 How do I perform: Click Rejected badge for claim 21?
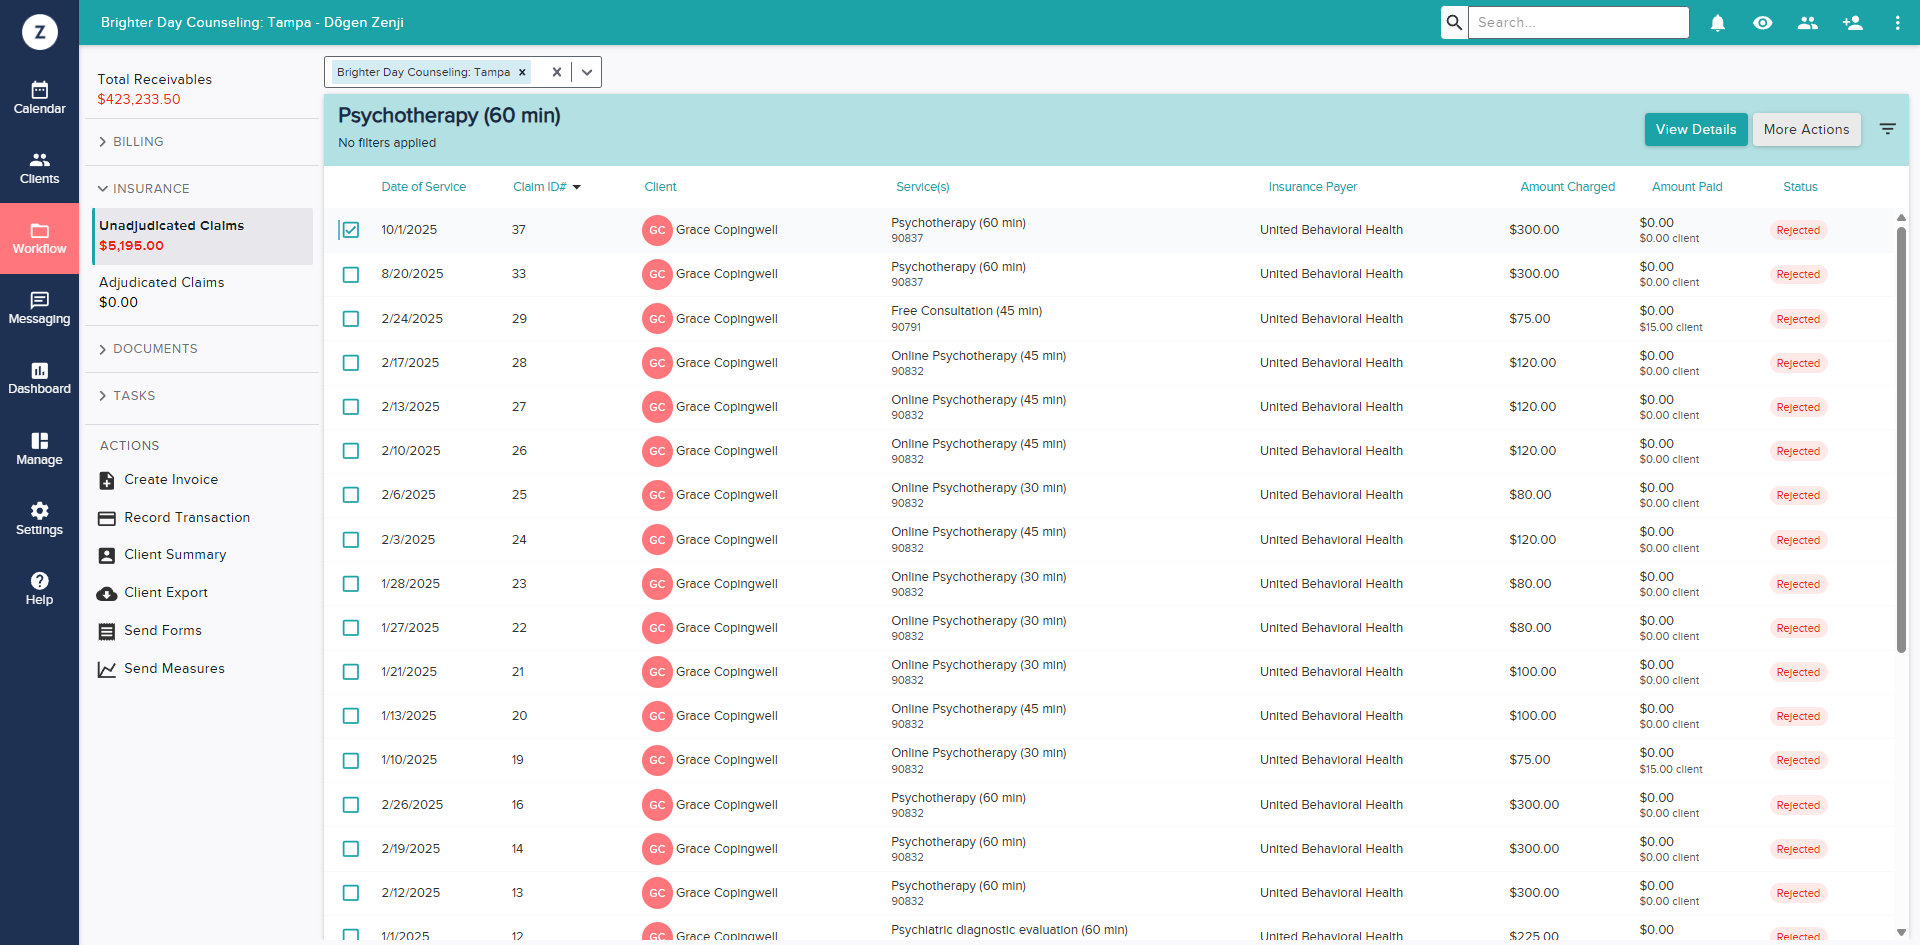click(x=1798, y=672)
